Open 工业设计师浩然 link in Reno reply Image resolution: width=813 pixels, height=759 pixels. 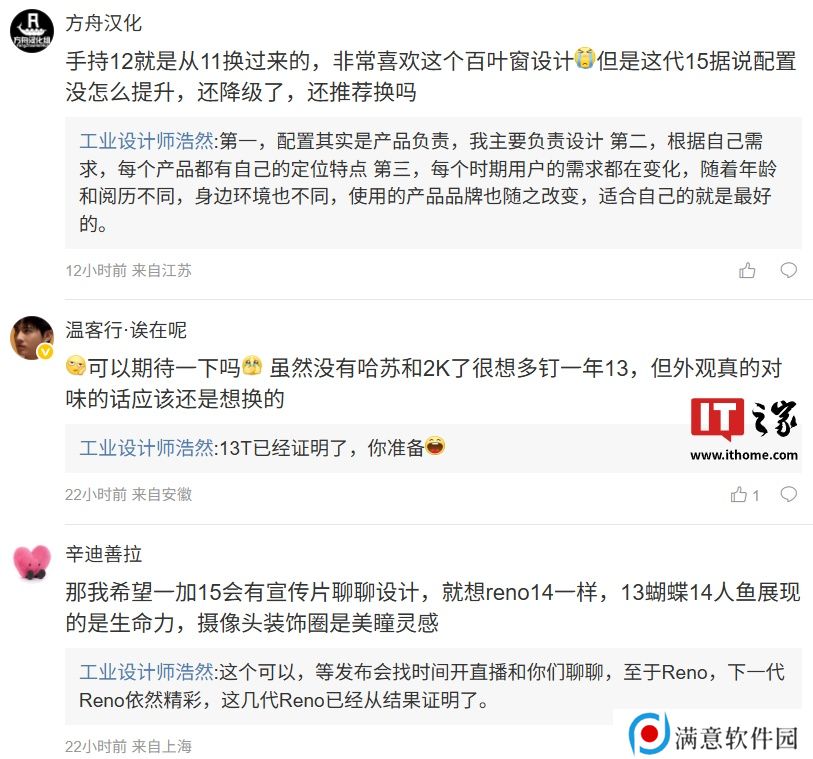coord(146,672)
